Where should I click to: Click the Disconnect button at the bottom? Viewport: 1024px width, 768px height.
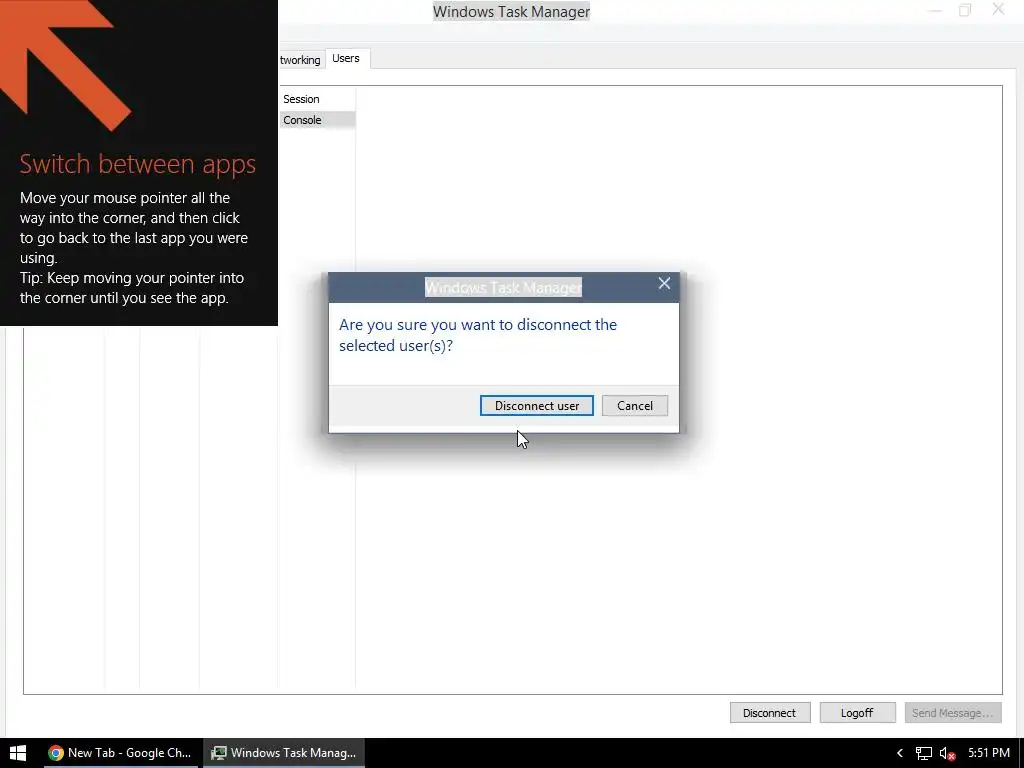click(x=770, y=712)
